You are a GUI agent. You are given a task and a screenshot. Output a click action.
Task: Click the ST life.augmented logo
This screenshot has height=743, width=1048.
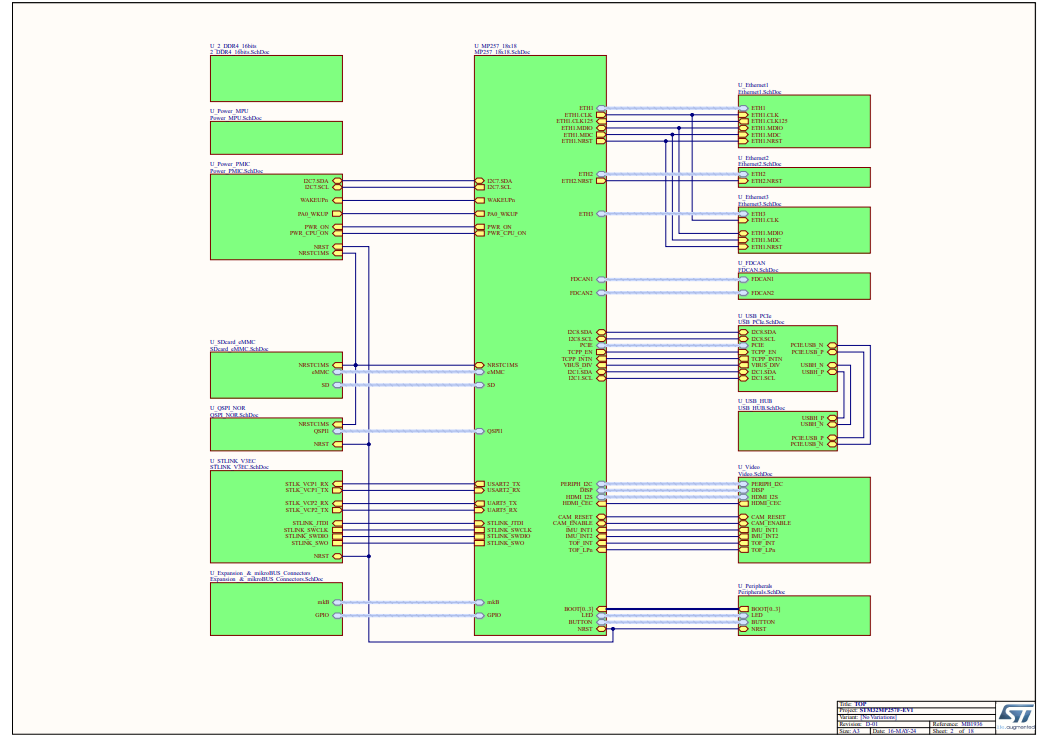point(1015,718)
